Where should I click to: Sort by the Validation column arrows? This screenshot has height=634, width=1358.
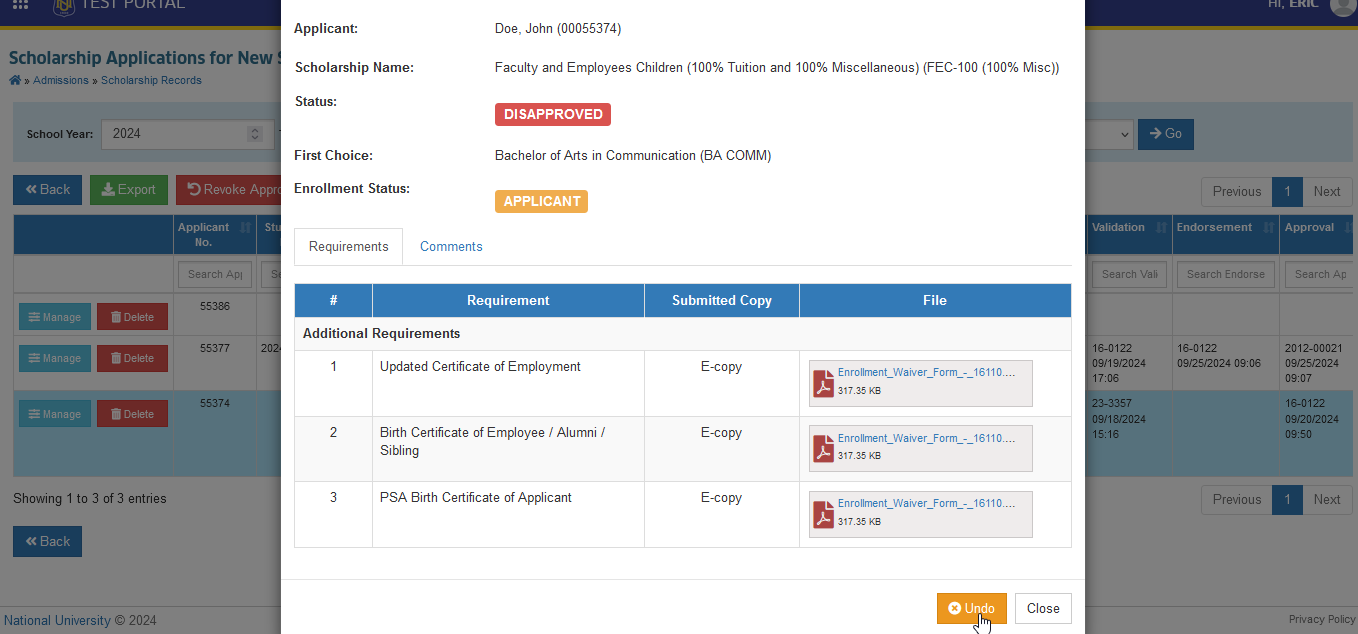(x=1161, y=228)
